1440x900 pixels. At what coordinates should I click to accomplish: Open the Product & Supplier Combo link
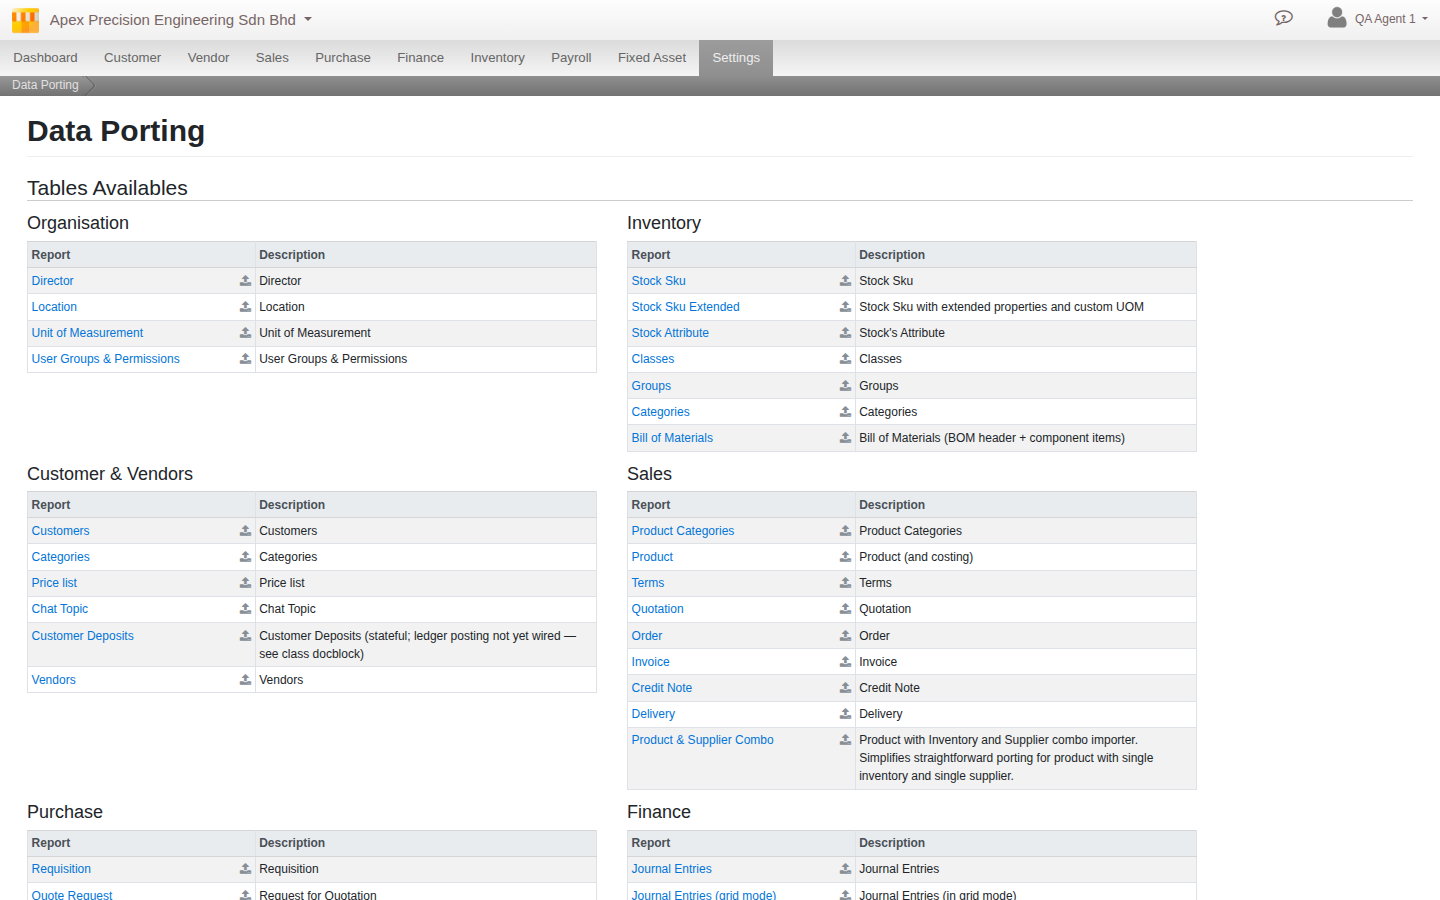pos(703,740)
